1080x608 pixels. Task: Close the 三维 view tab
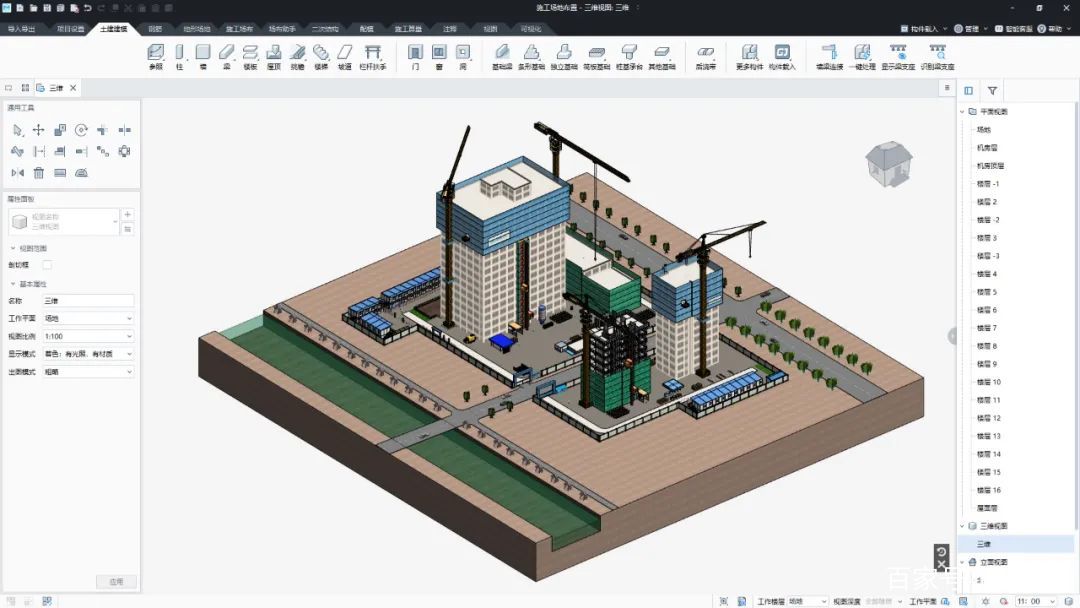(73, 88)
